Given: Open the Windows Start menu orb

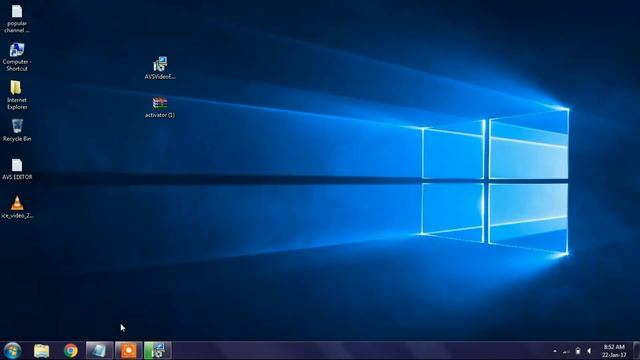Looking at the screenshot, I should (x=12, y=351).
